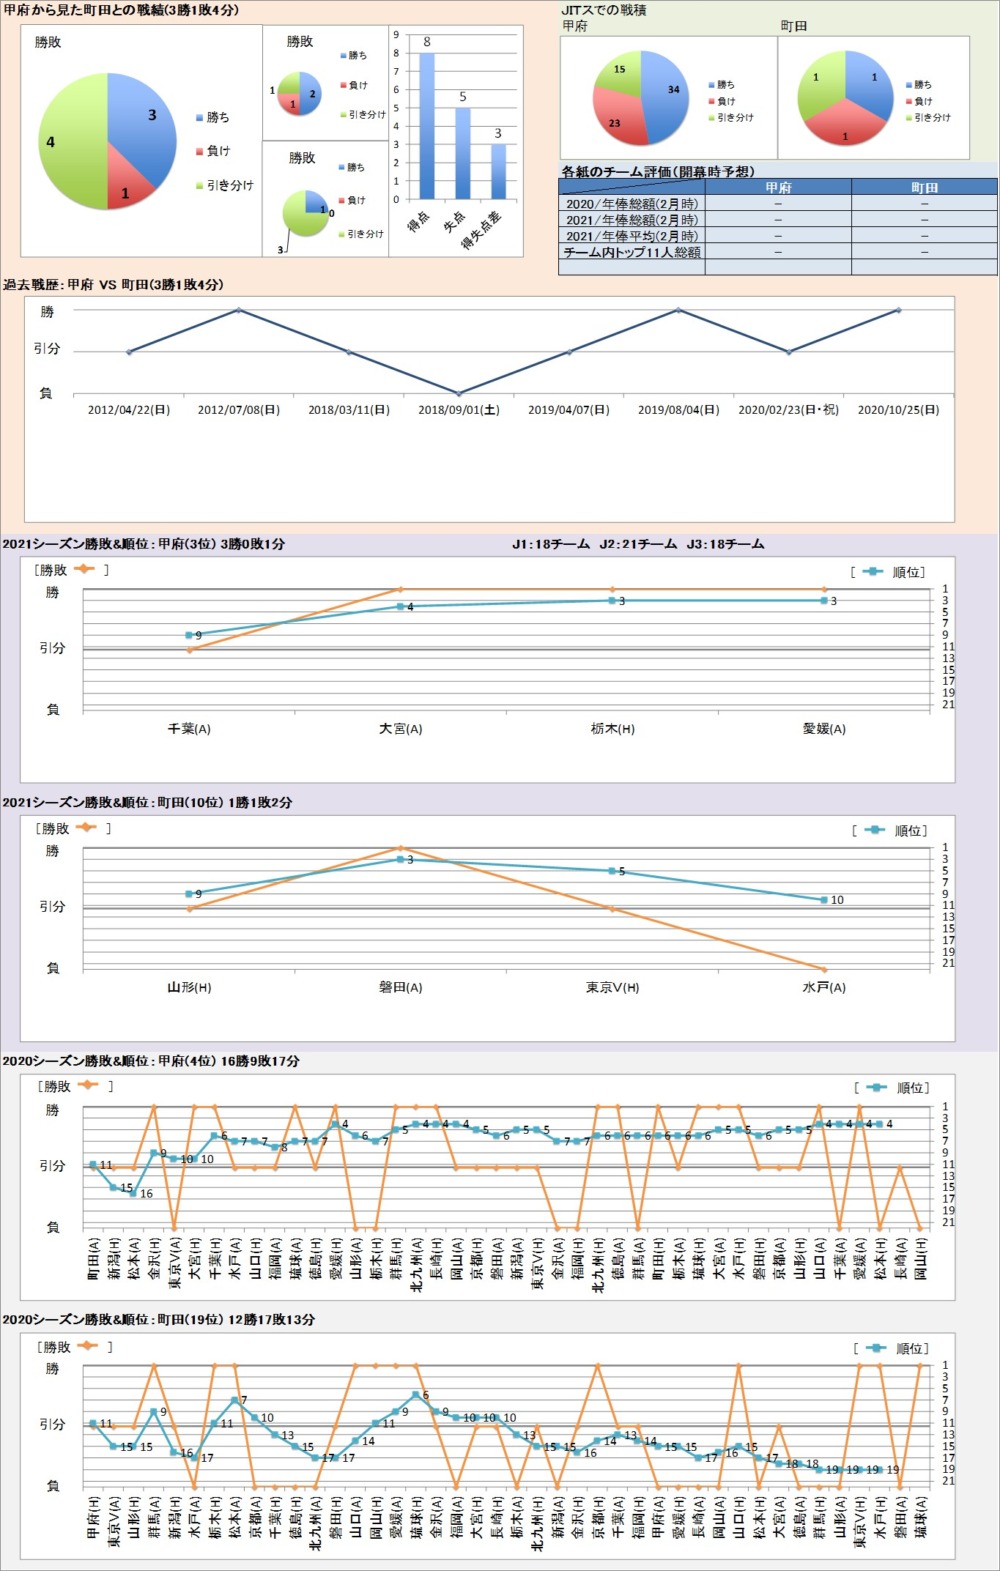Select the red slice labeled 23 in 甲府 pie

[x=617, y=120]
